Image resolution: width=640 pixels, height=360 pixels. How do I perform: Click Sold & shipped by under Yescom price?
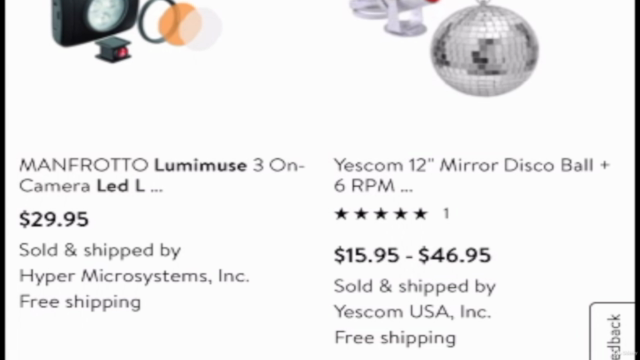[x=415, y=286]
